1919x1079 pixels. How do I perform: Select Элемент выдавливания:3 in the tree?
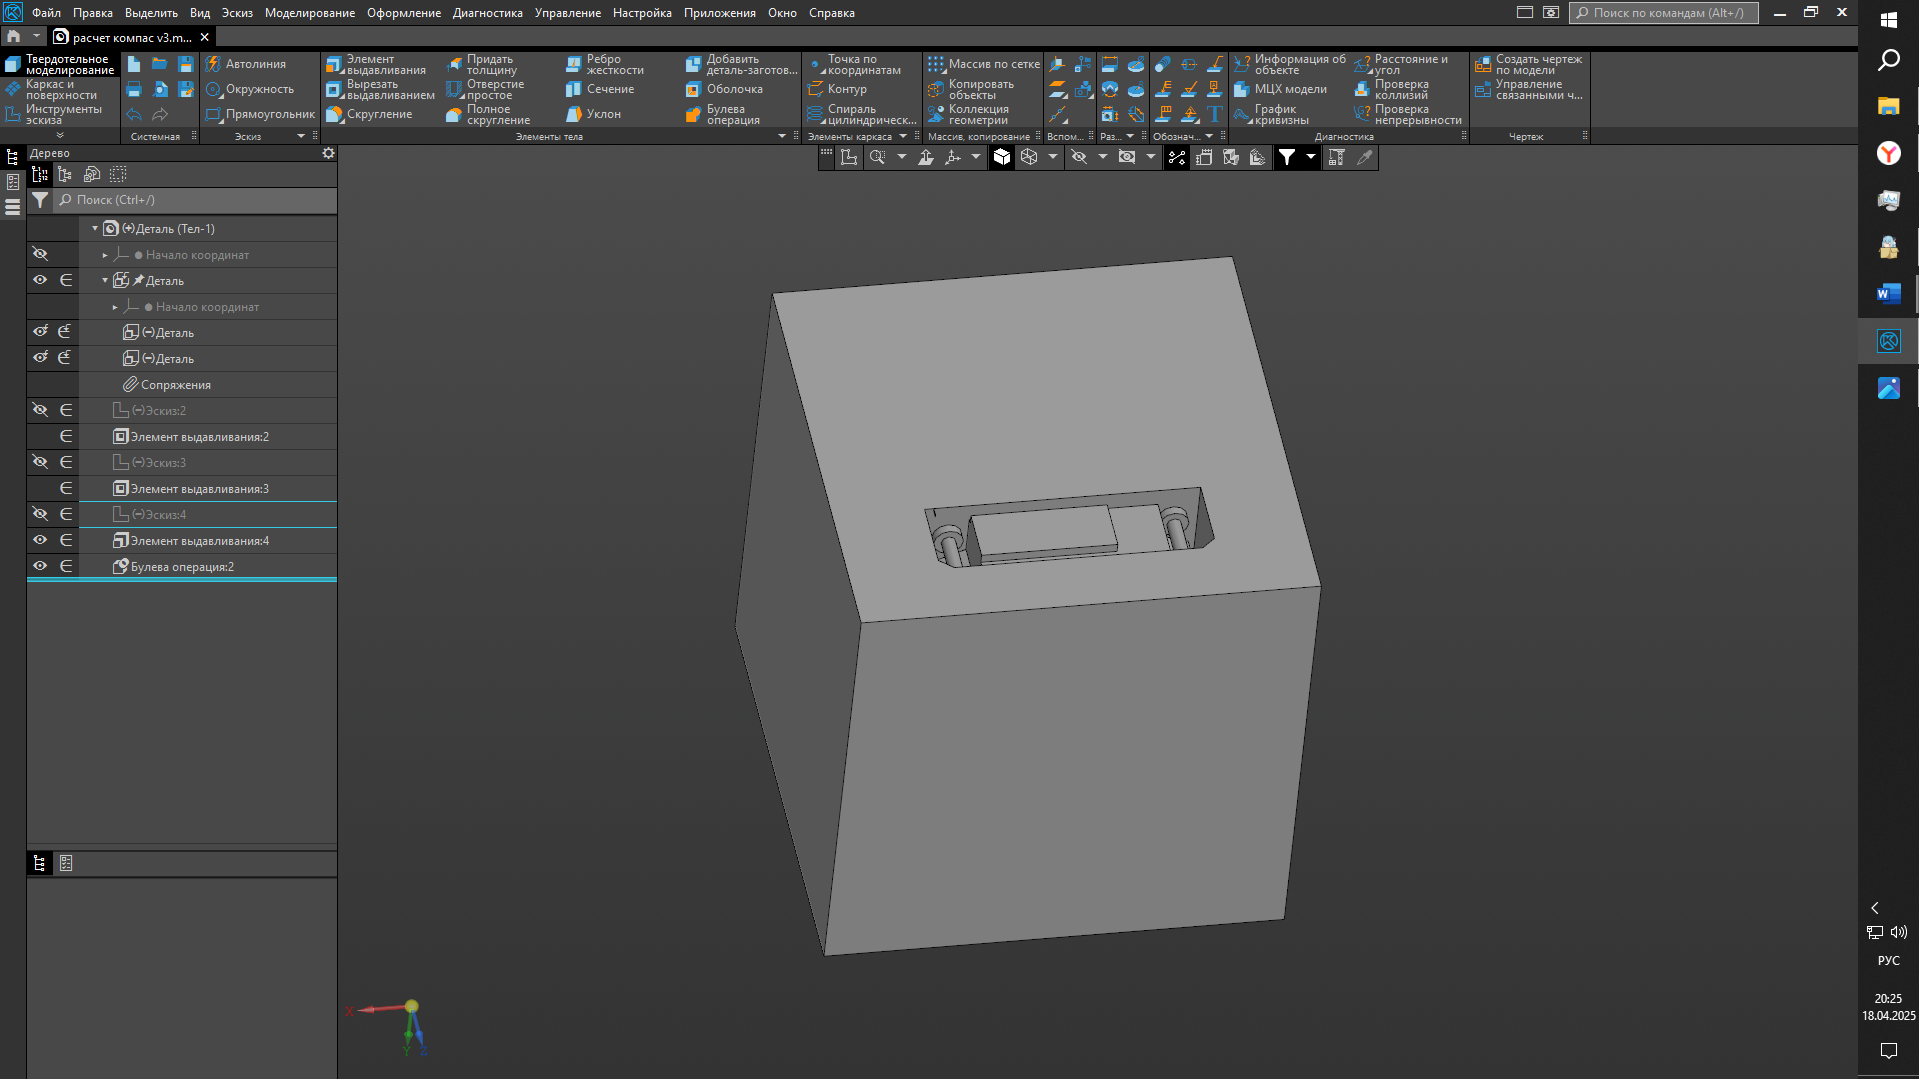199,489
